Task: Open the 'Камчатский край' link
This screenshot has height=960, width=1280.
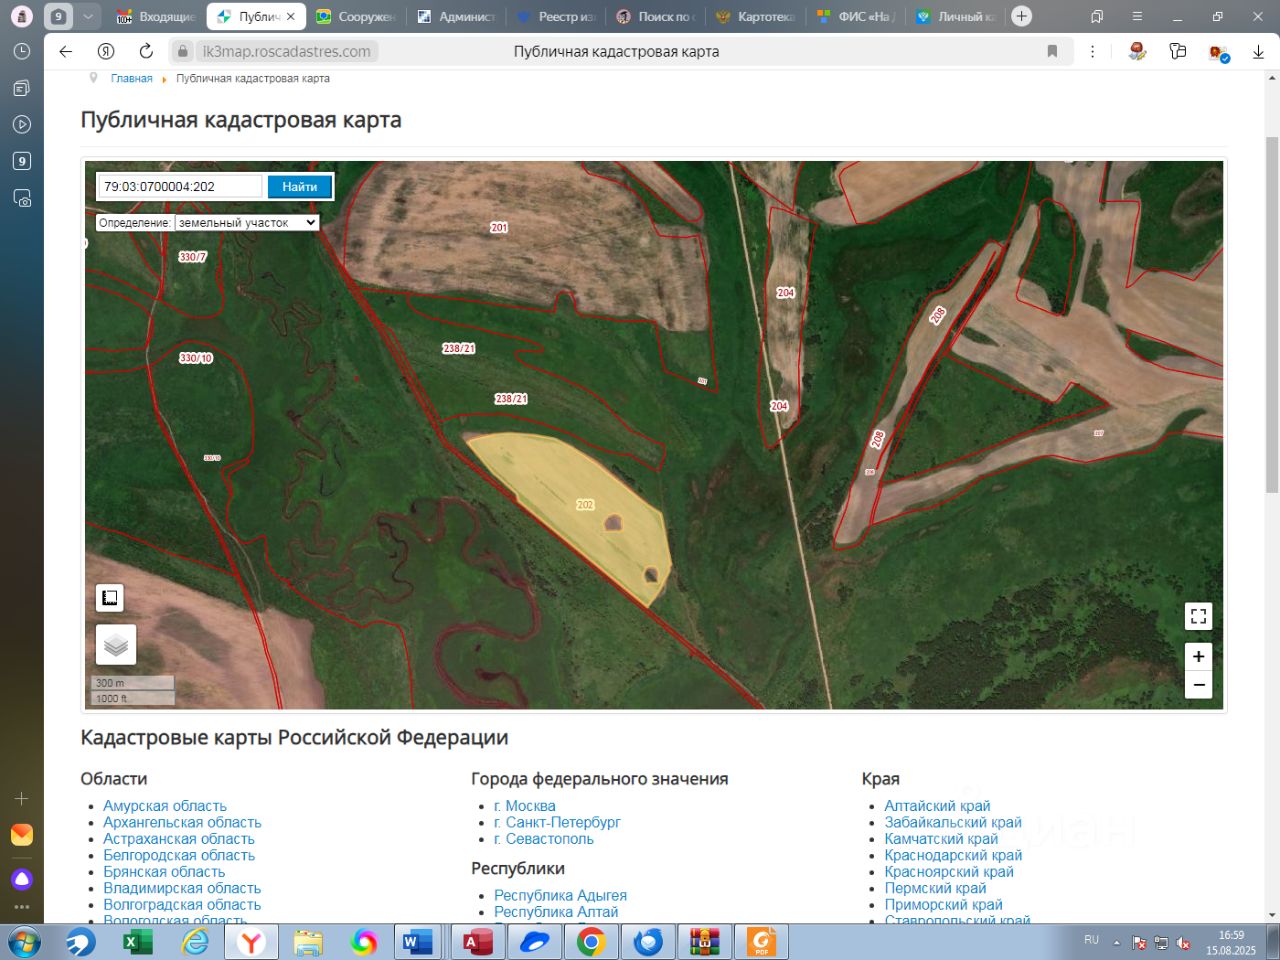Action: pyautogui.click(x=941, y=839)
